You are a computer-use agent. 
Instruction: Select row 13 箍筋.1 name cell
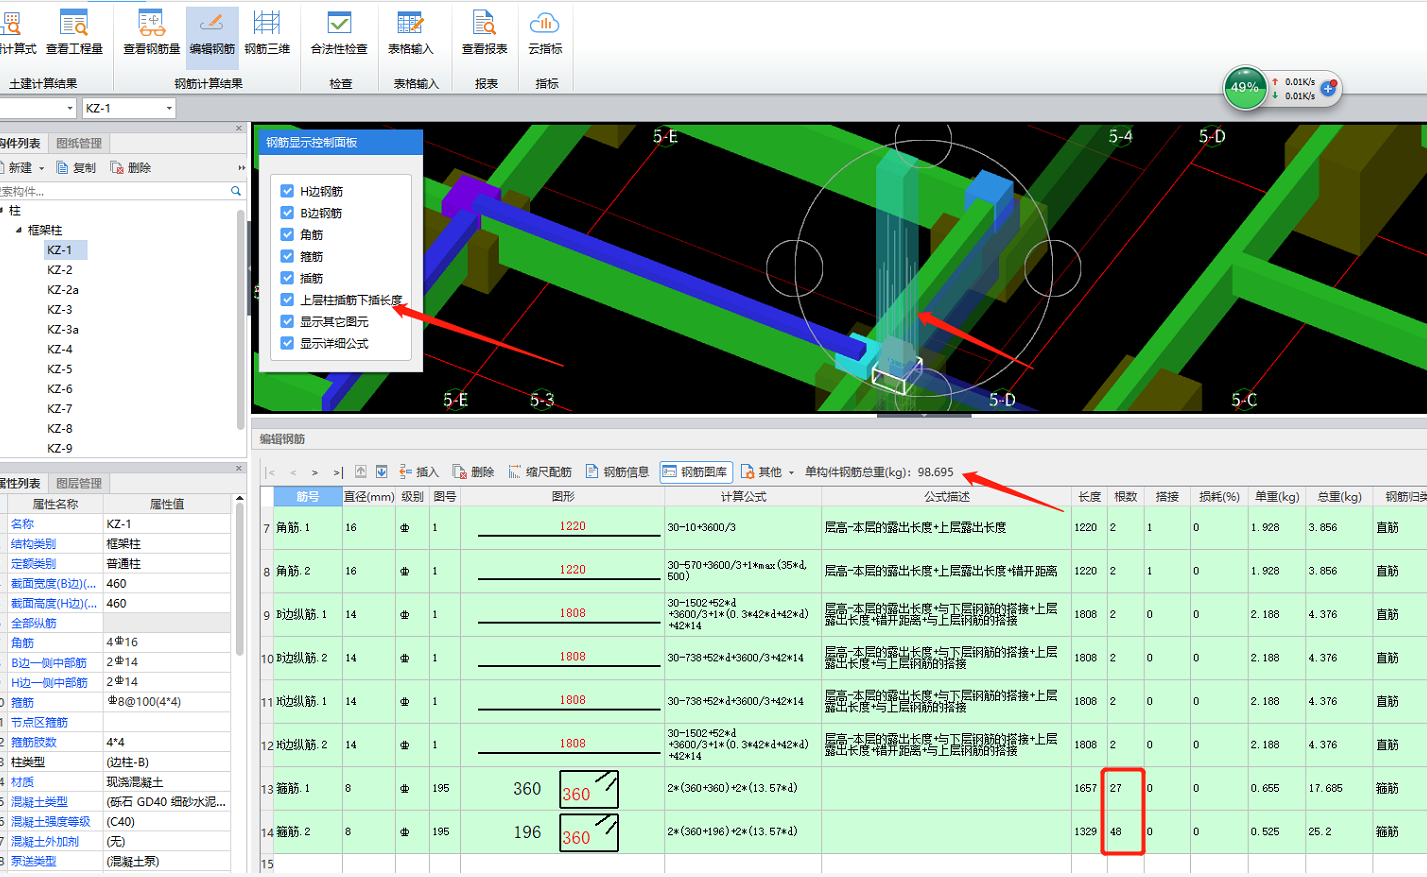308,789
